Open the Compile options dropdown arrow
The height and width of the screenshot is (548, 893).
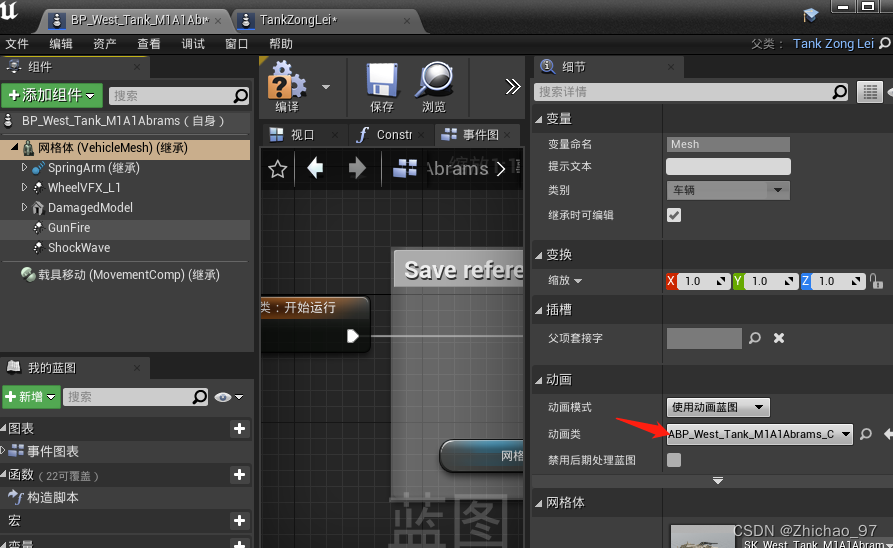(x=326, y=87)
